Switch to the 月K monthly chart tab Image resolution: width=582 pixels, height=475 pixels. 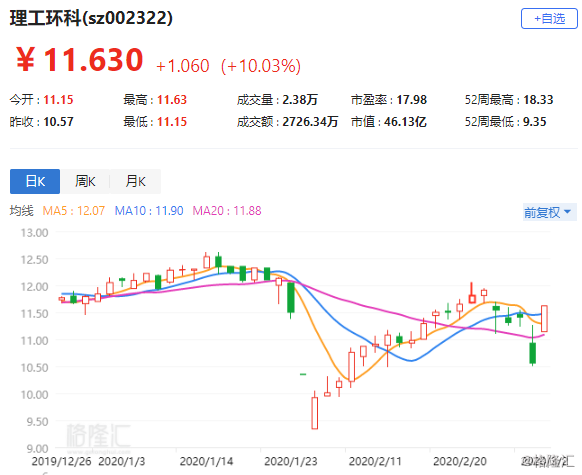click(x=135, y=181)
